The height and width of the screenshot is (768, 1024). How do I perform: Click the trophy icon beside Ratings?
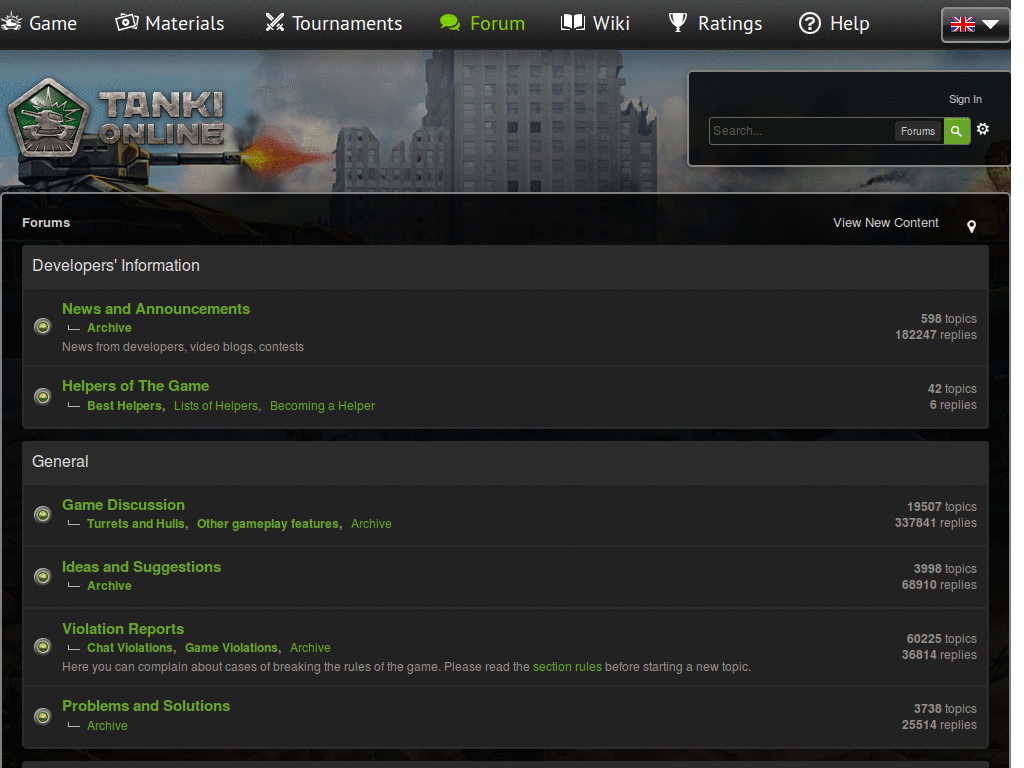click(x=678, y=22)
